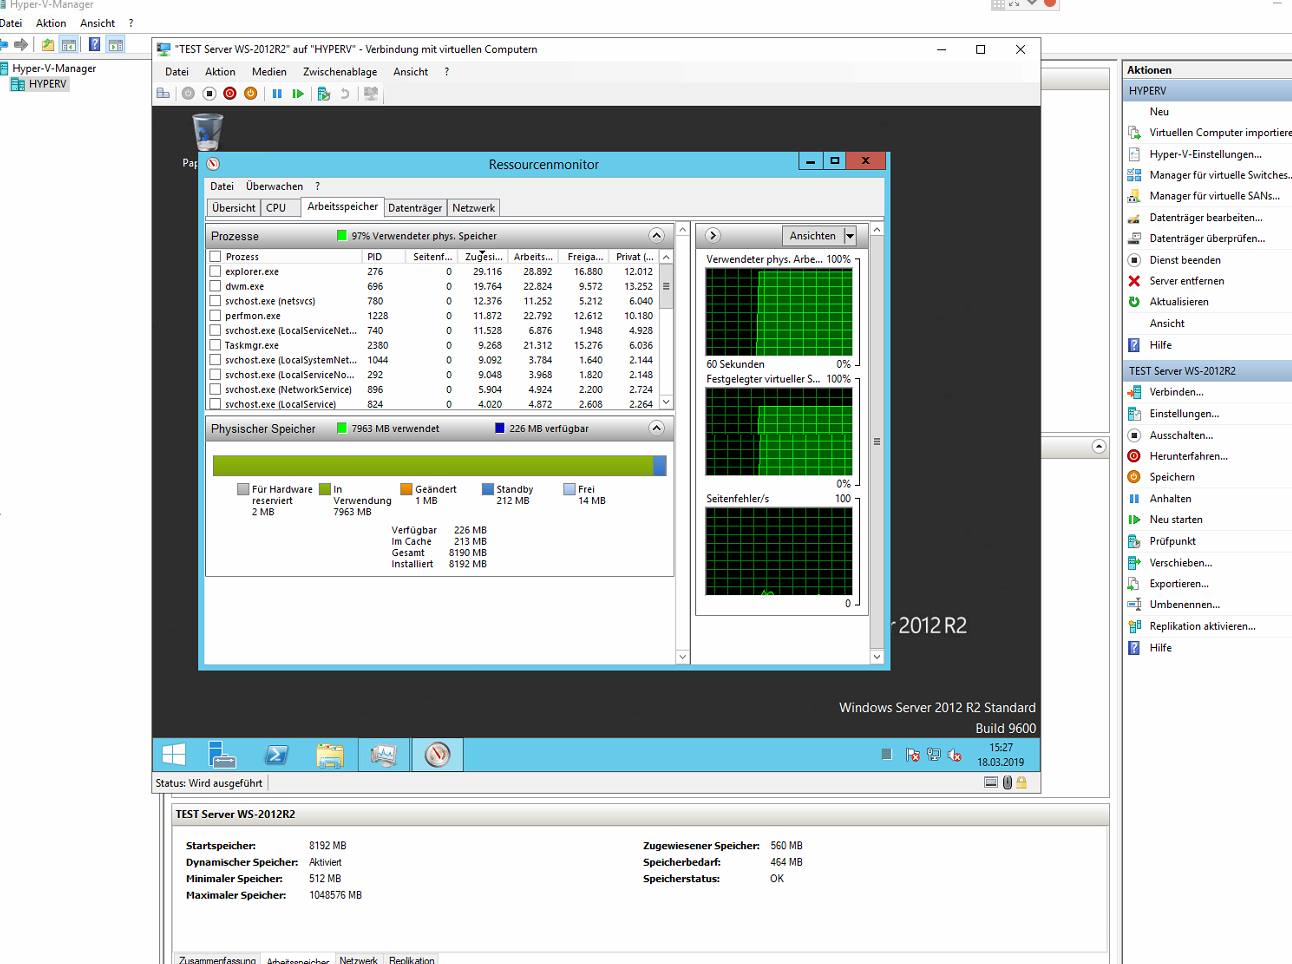The width and height of the screenshot is (1292, 964).
Task: Click Ctrl+Alt+Del icon in VM toolbar
Action: pos(163,94)
